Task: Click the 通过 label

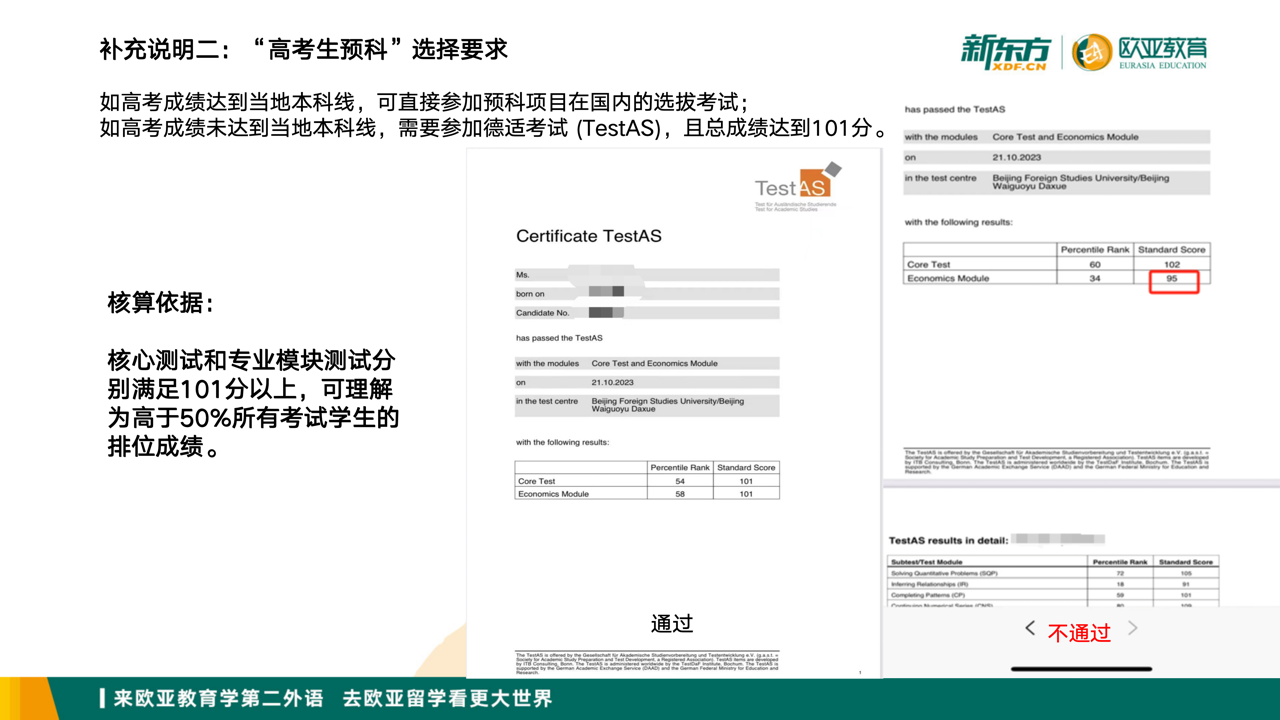Action: click(x=672, y=623)
